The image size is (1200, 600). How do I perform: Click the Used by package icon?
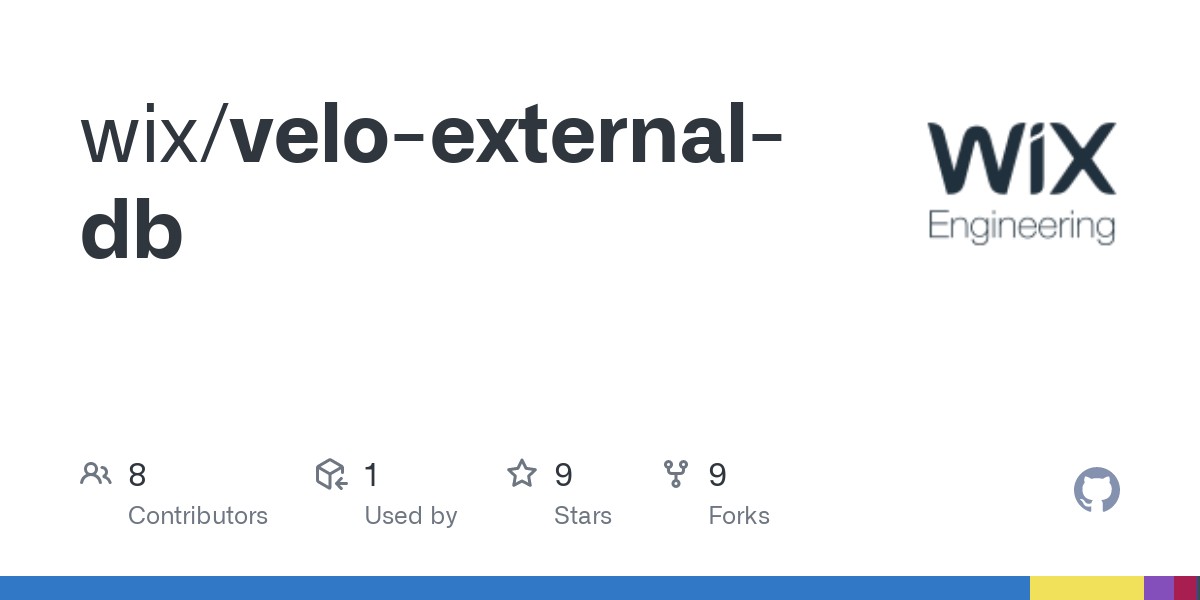(331, 474)
